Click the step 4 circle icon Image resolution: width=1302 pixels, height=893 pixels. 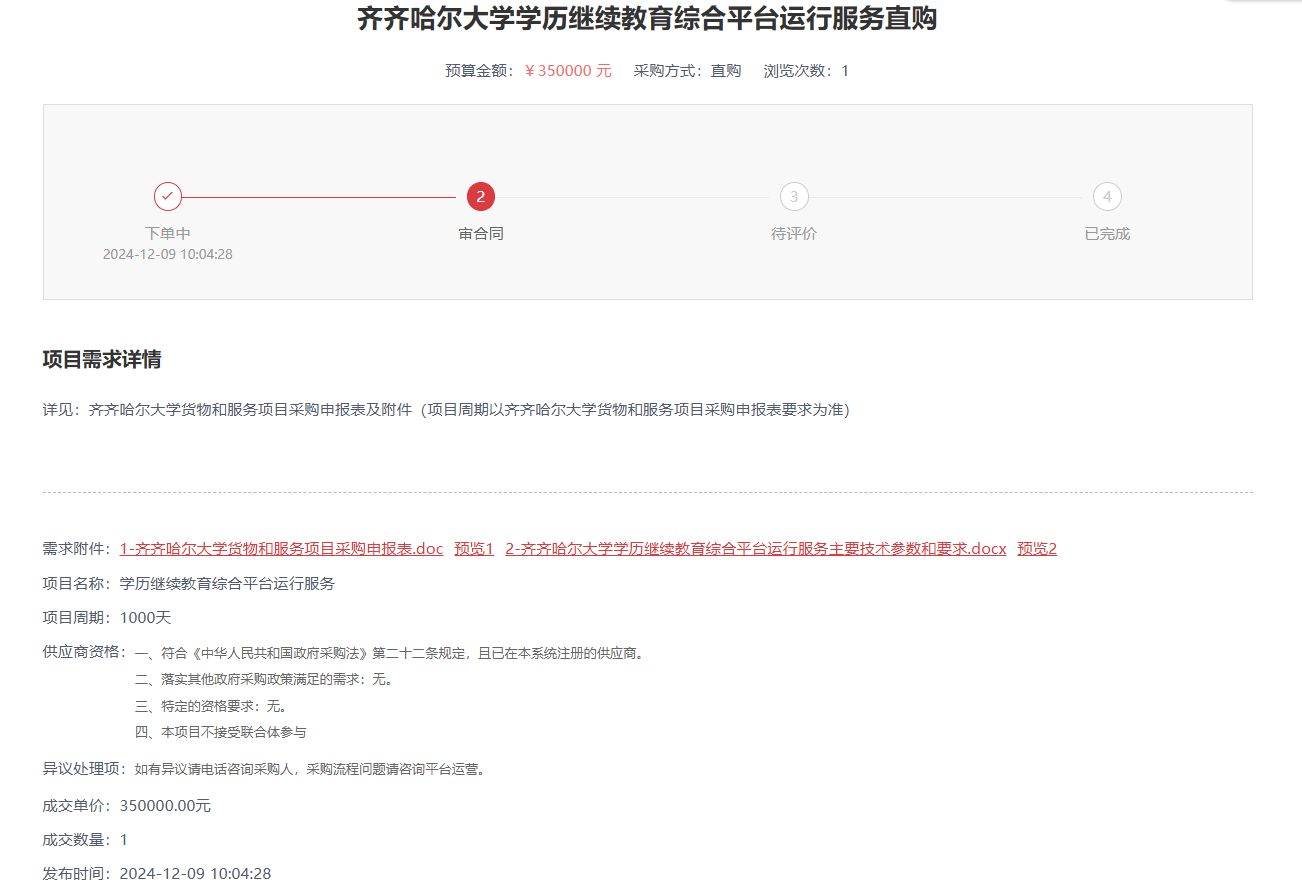[1107, 197]
